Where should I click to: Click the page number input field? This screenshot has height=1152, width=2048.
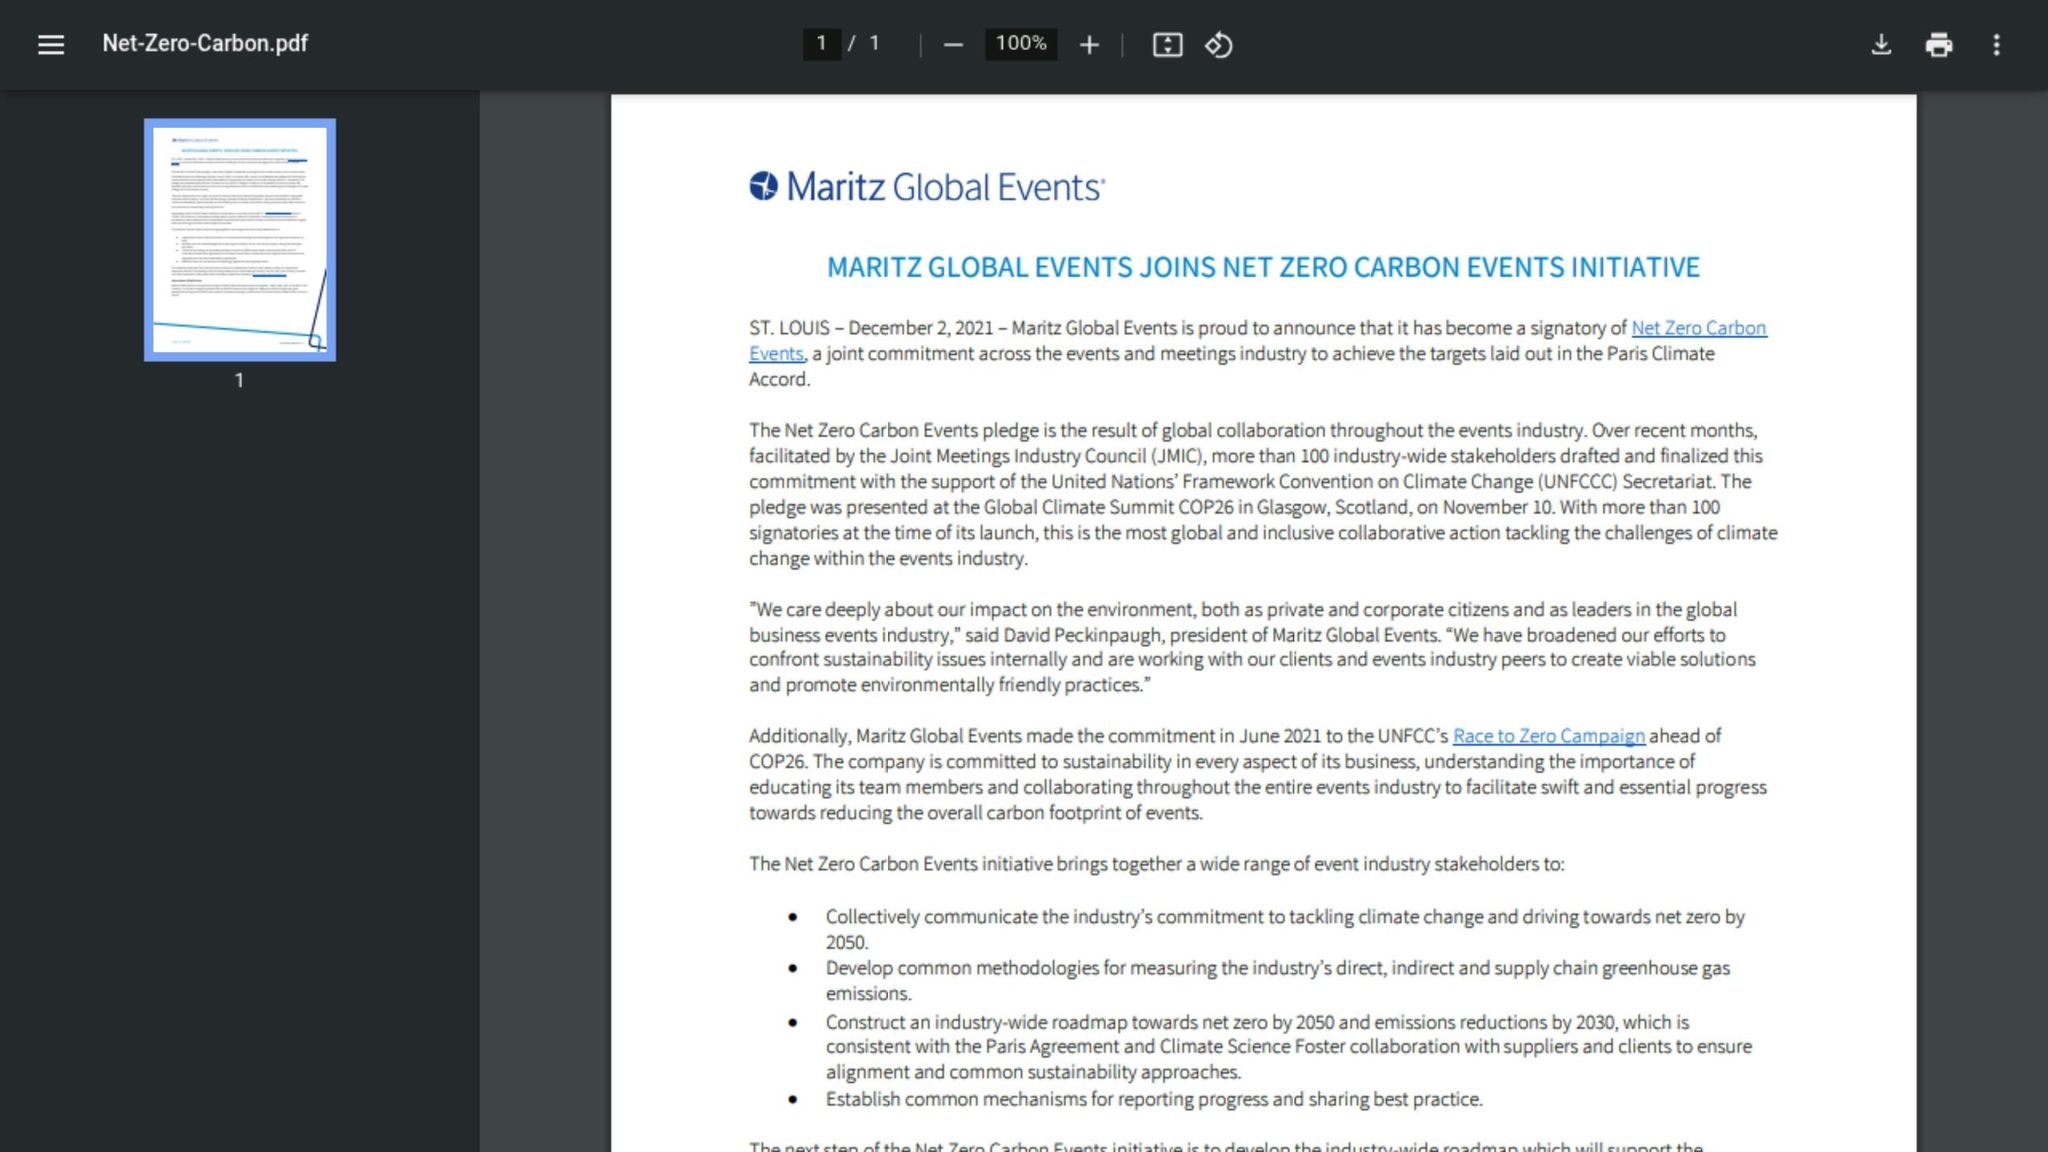pyautogui.click(x=820, y=45)
